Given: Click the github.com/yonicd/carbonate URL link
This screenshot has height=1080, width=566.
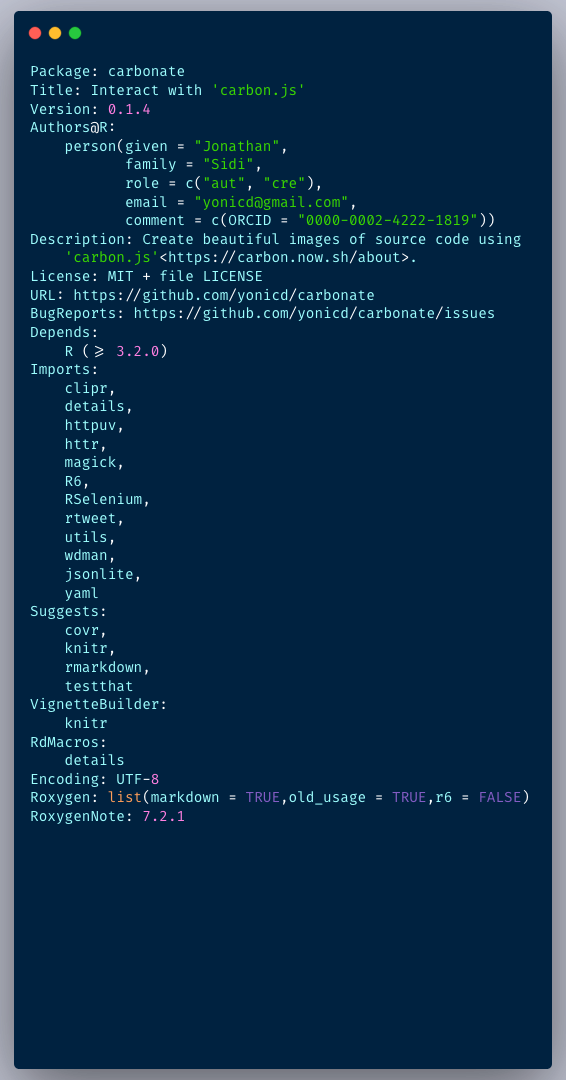Looking at the screenshot, I should 224,295.
